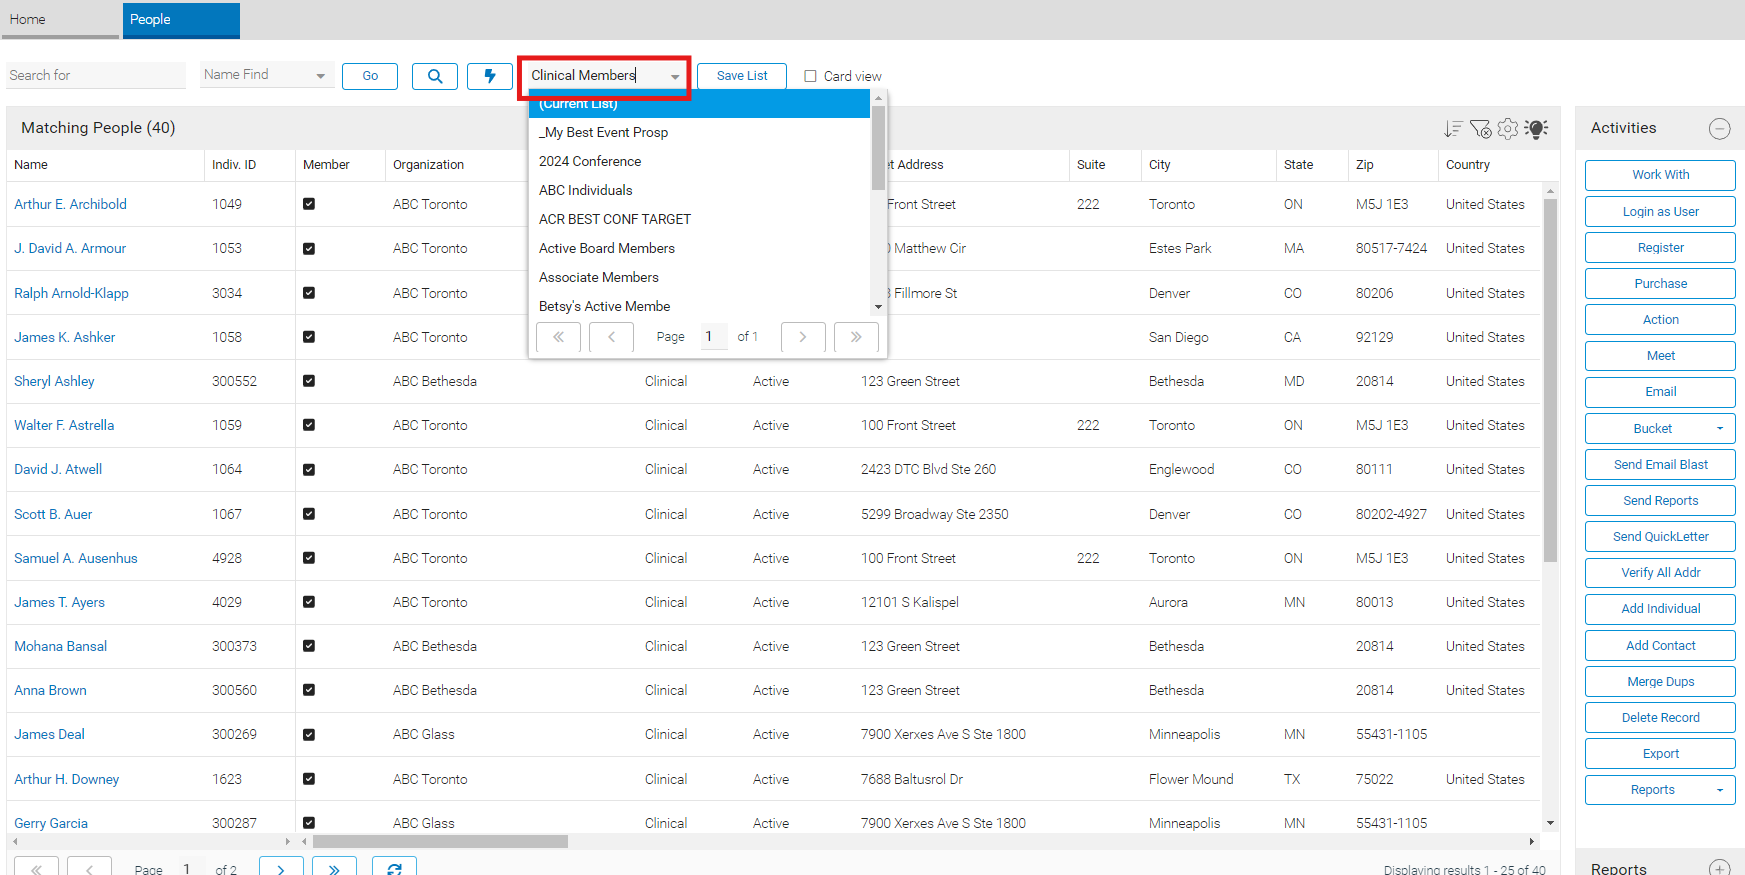Click the Delete Record button
The image size is (1745, 875).
(x=1660, y=718)
